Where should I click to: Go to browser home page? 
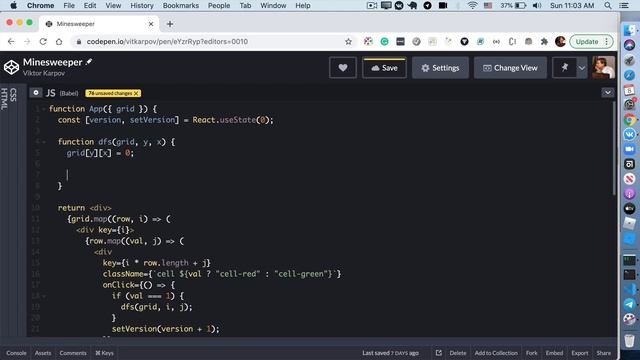59,42
